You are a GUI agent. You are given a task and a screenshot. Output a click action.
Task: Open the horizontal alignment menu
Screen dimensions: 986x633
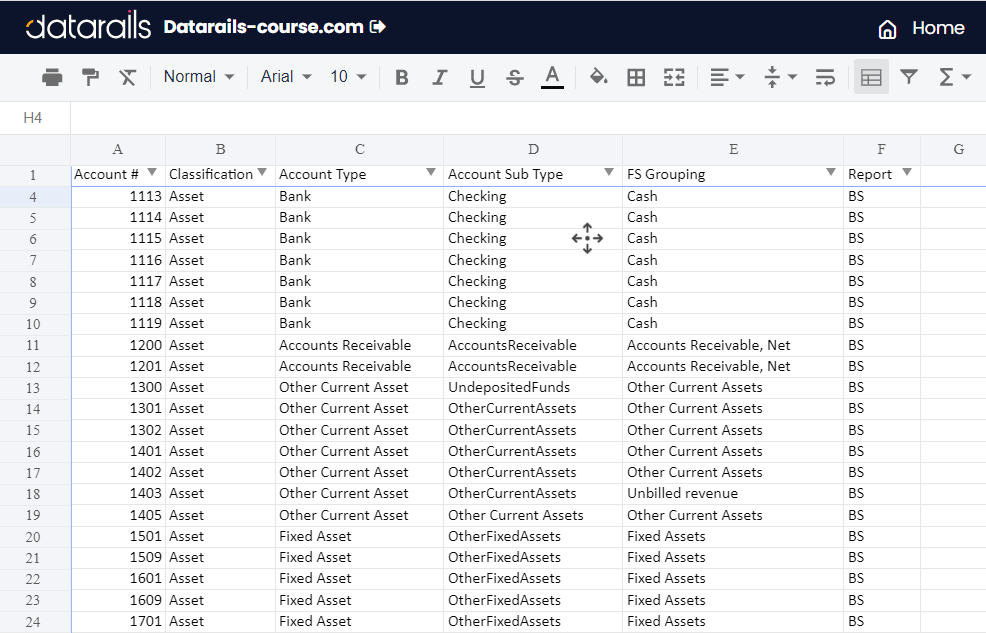click(726, 77)
